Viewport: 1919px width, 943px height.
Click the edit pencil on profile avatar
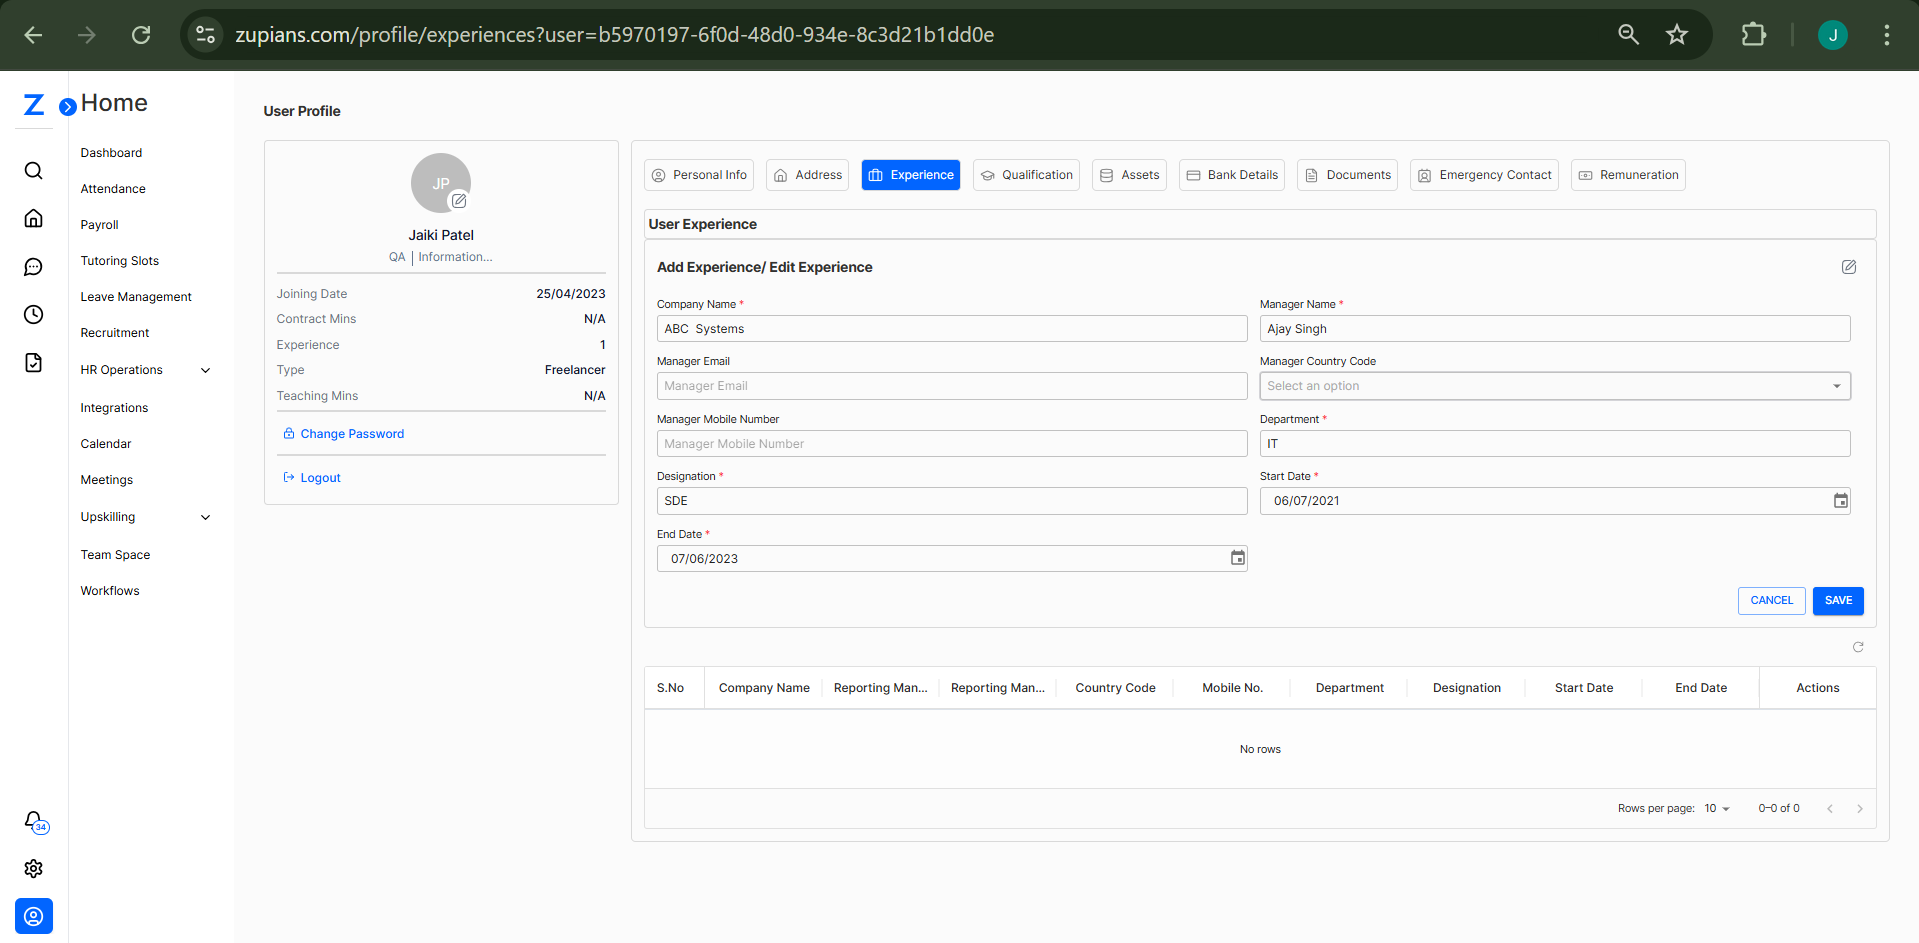[459, 201]
